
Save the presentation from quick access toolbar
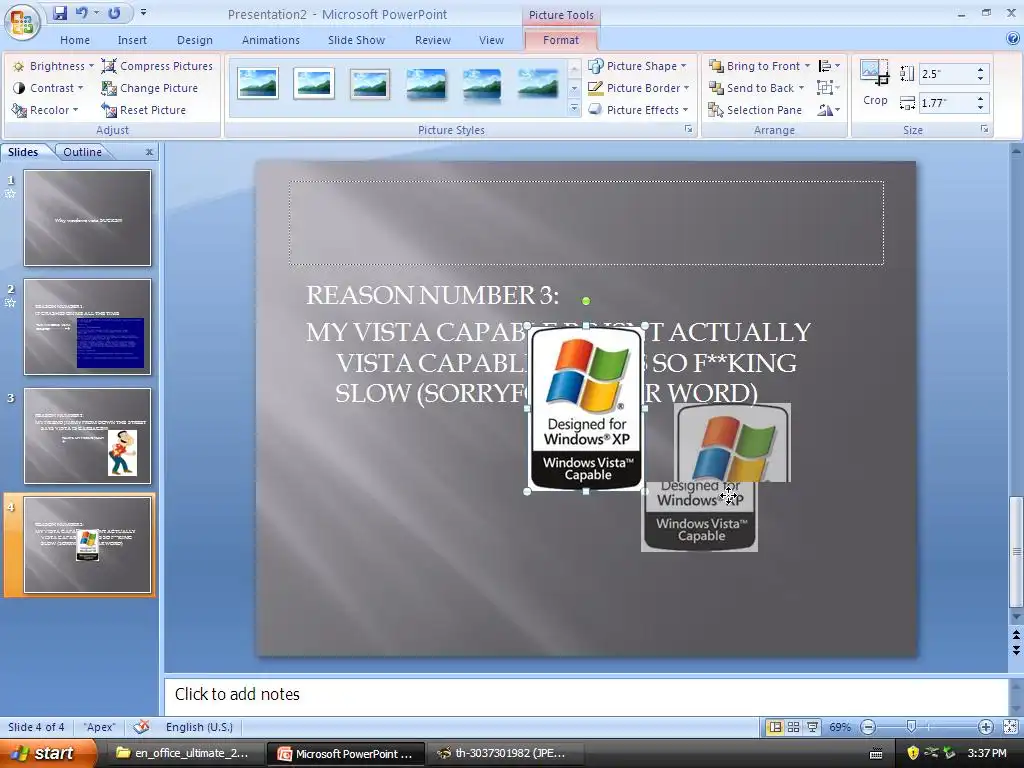point(59,12)
